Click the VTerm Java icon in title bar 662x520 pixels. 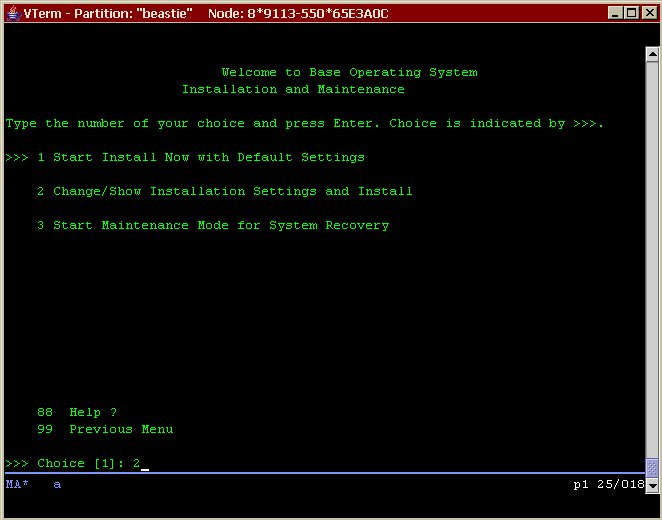point(13,13)
